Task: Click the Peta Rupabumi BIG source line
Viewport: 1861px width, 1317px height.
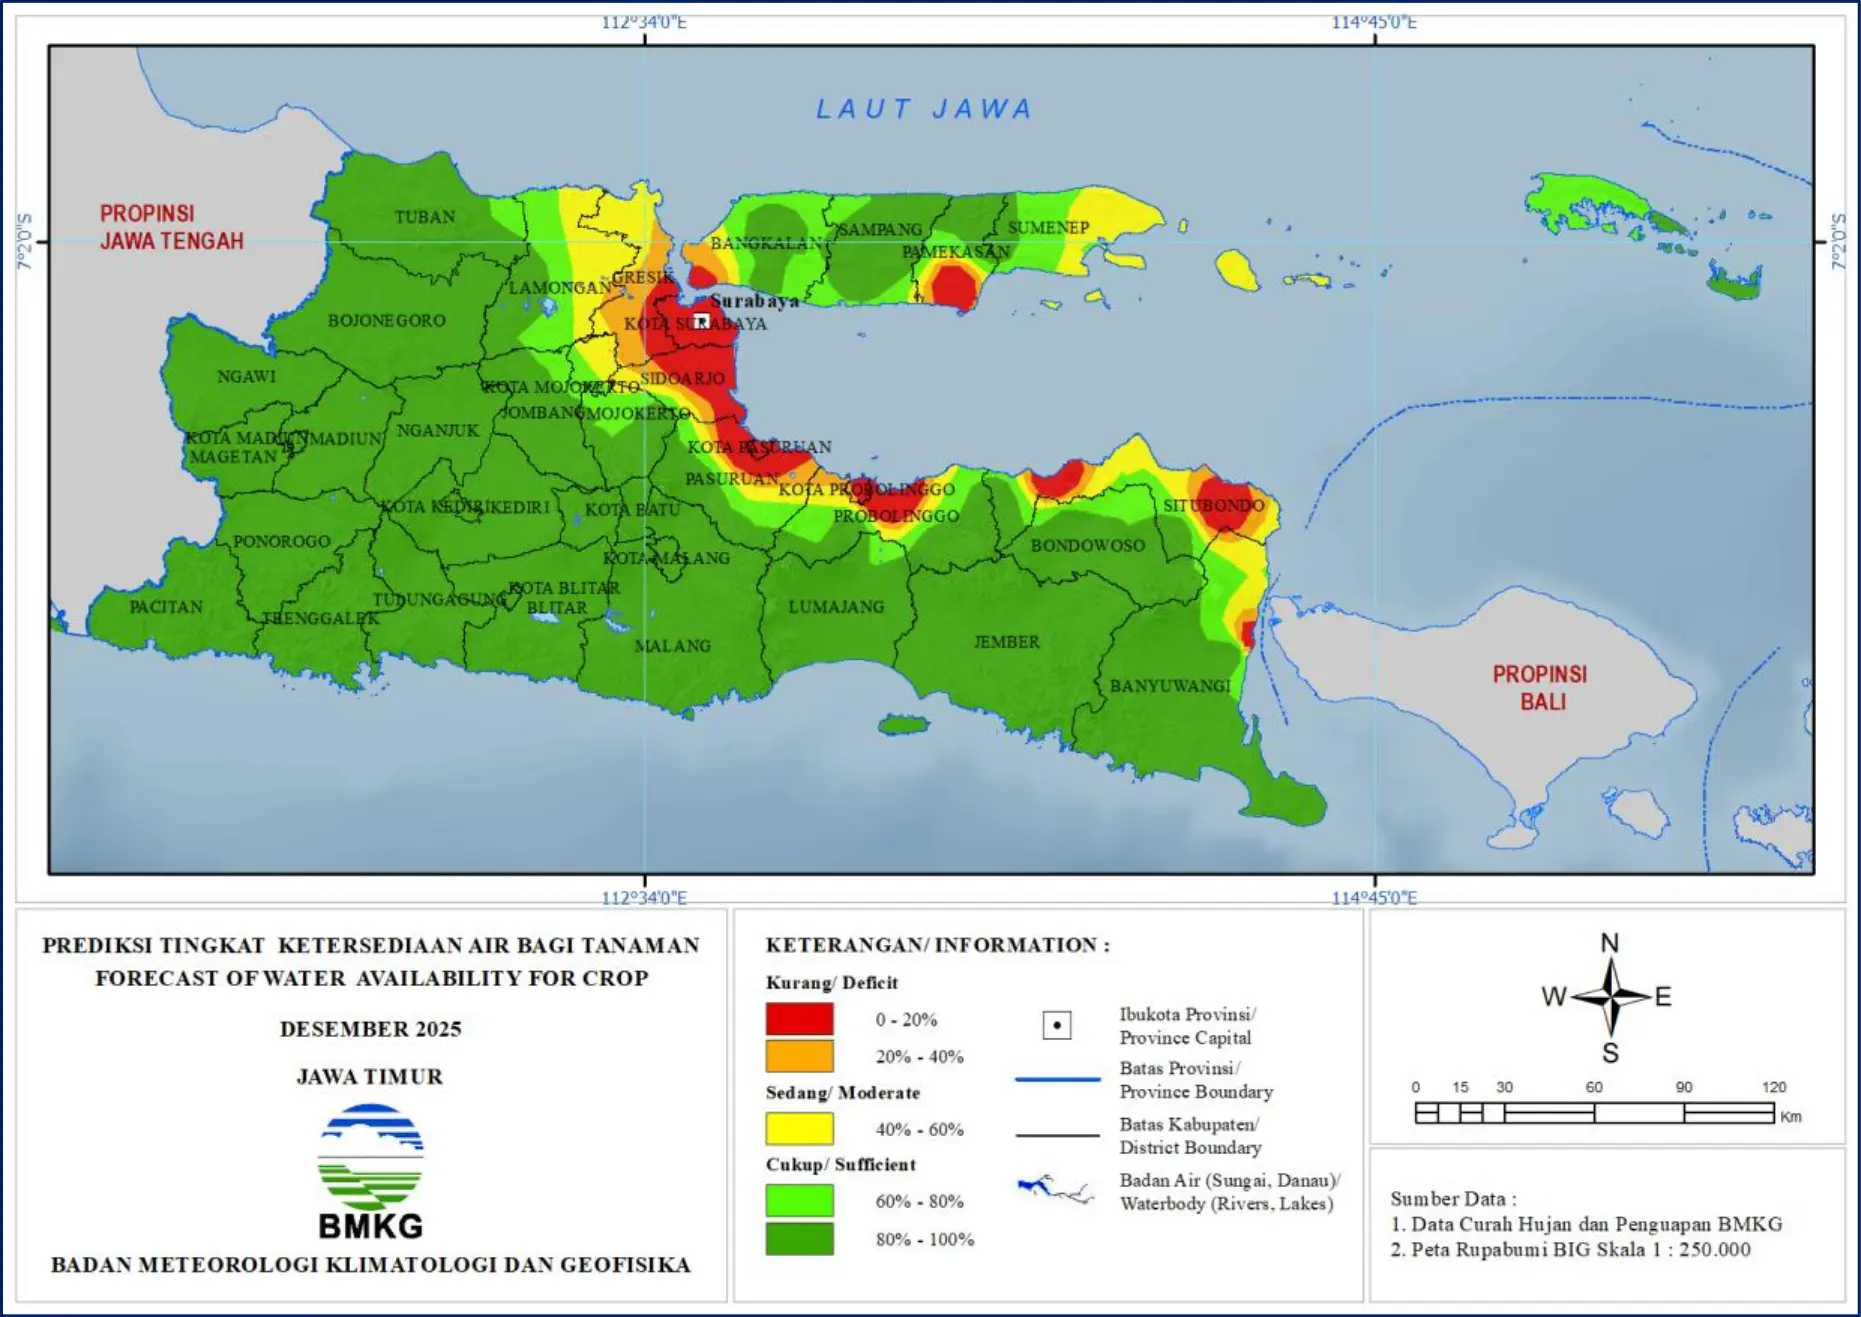Action: click(x=1570, y=1249)
